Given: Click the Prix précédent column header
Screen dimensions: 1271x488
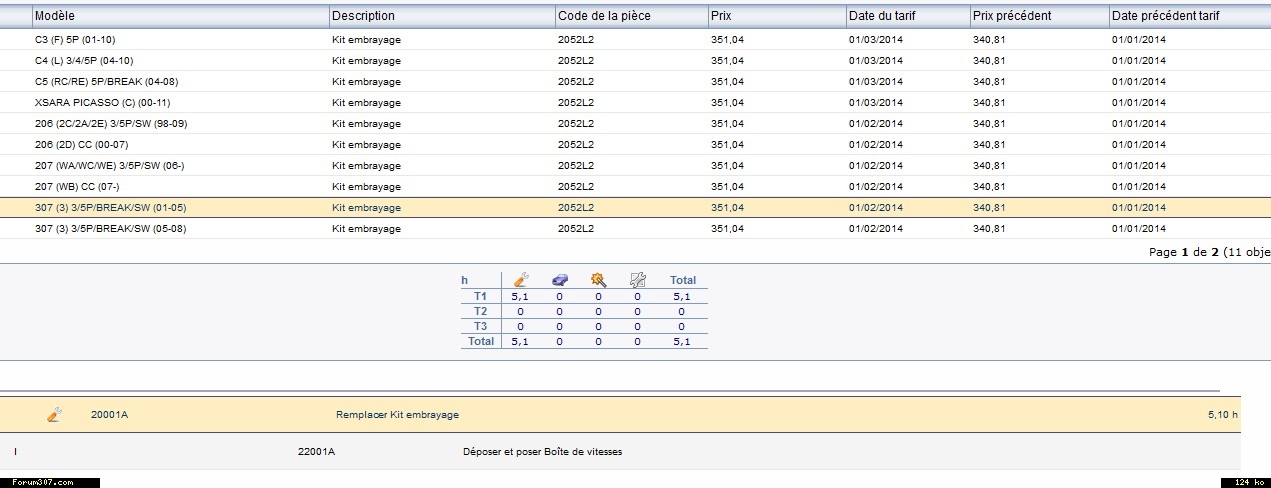Looking at the screenshot, I should 1011,16.
